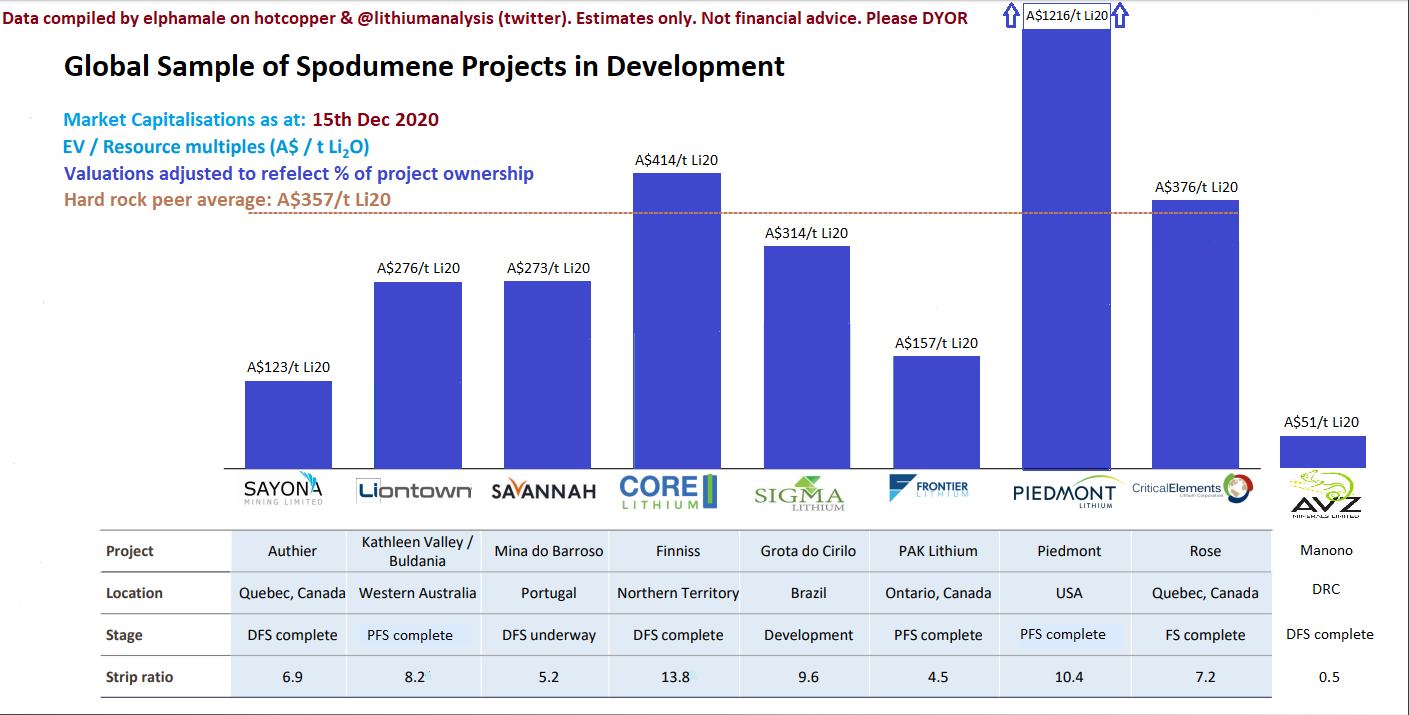Viewport: 1409px width, 715px height.
Task: Select the 'A$376/t Li20' bar label
Action: pos(1196,187)
